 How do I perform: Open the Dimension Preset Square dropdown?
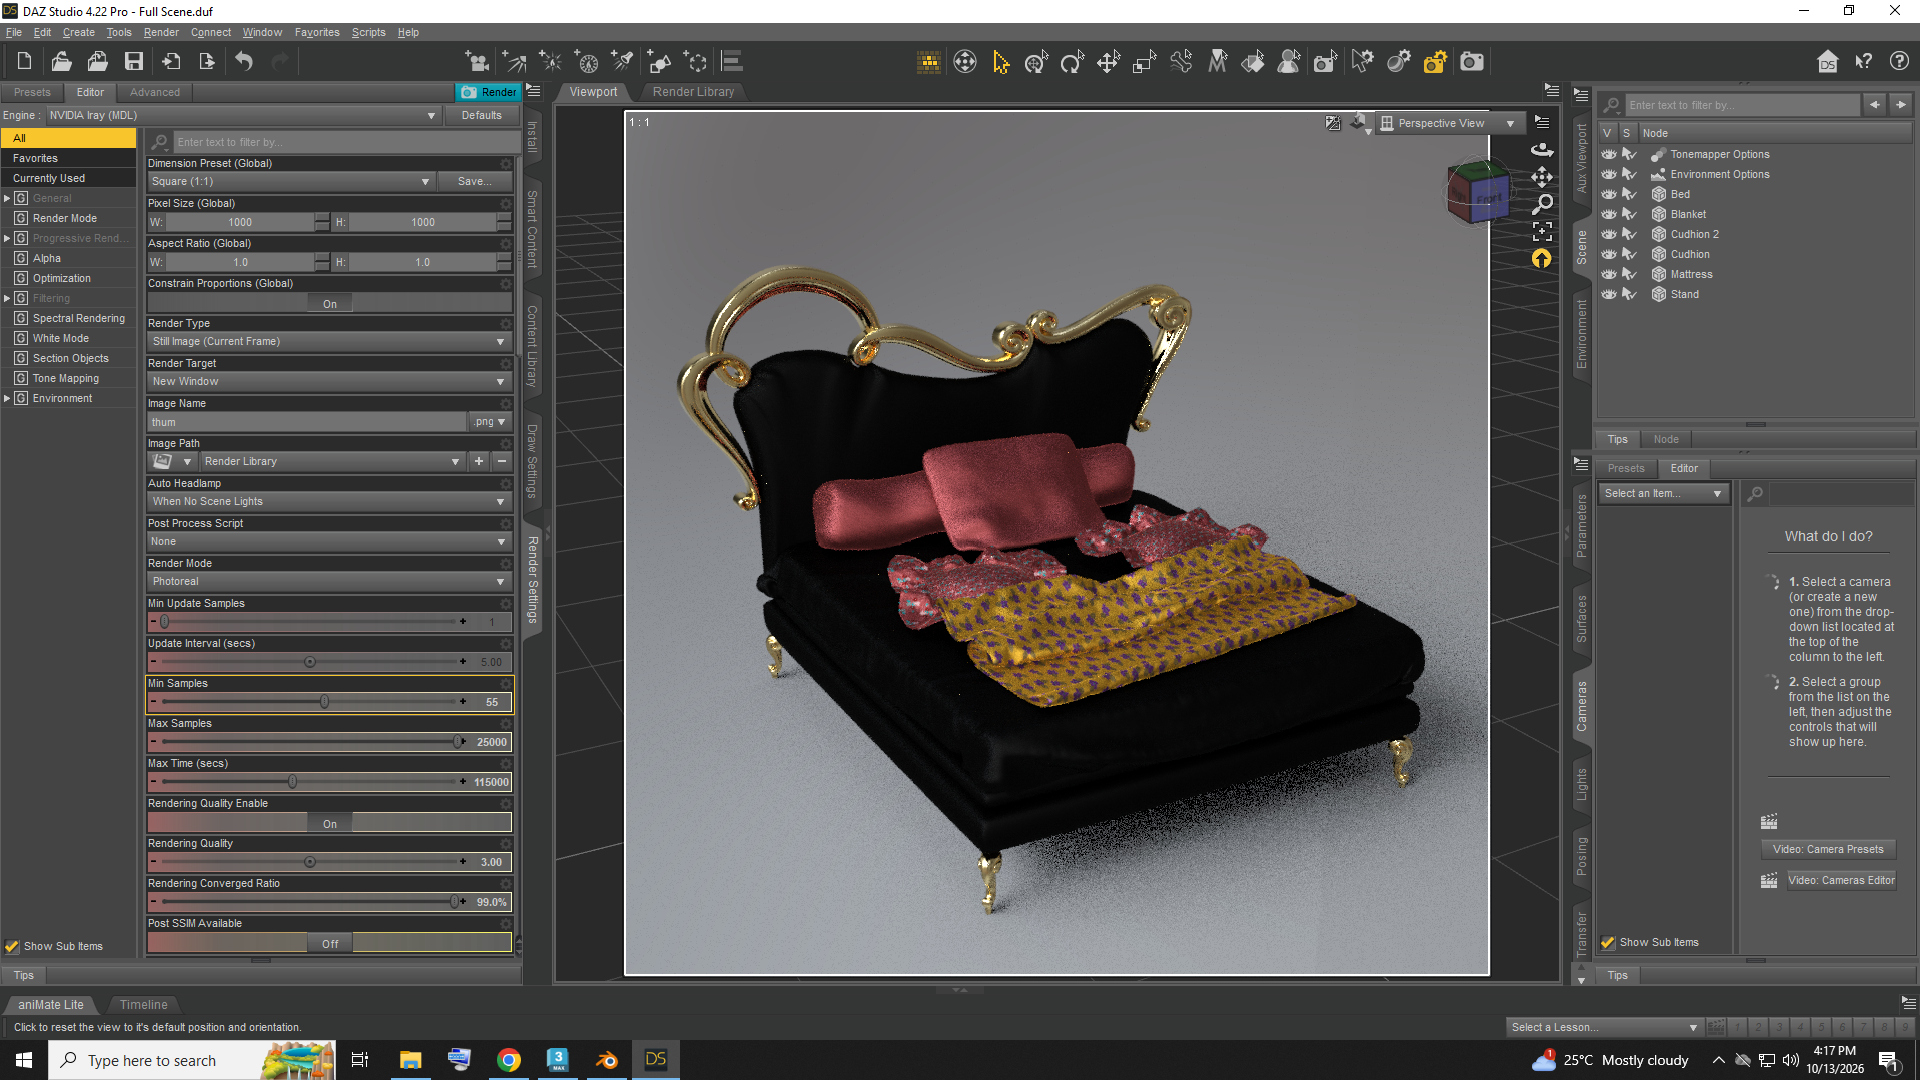[291, 181]
